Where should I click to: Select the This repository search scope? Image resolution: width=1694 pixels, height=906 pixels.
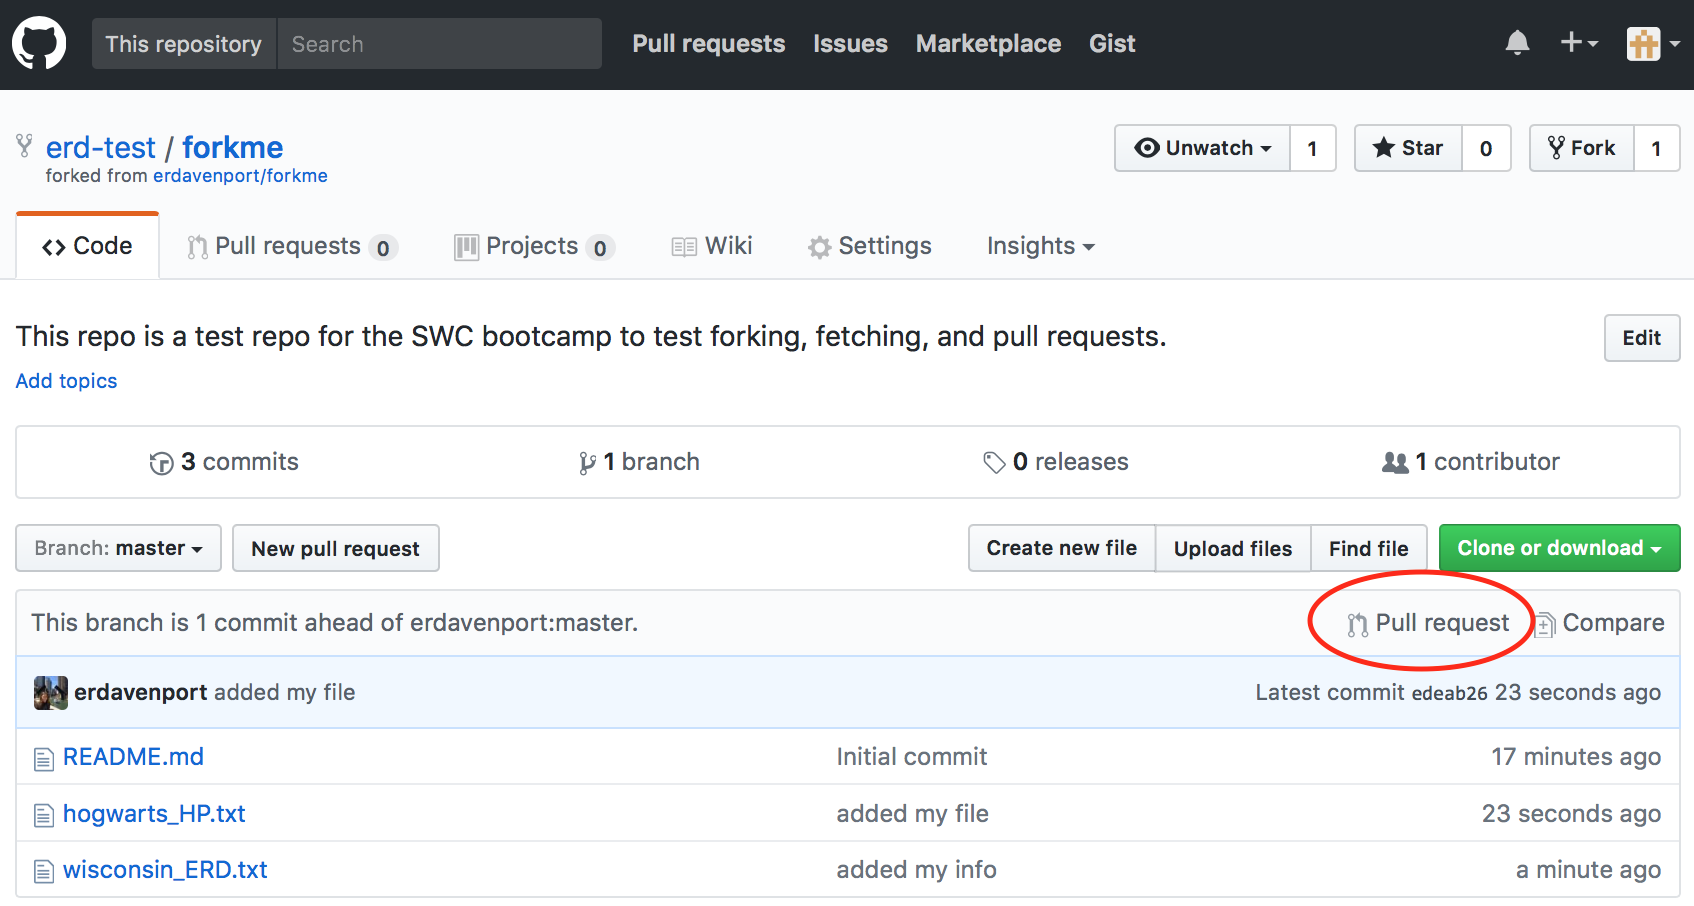[184, 44]
